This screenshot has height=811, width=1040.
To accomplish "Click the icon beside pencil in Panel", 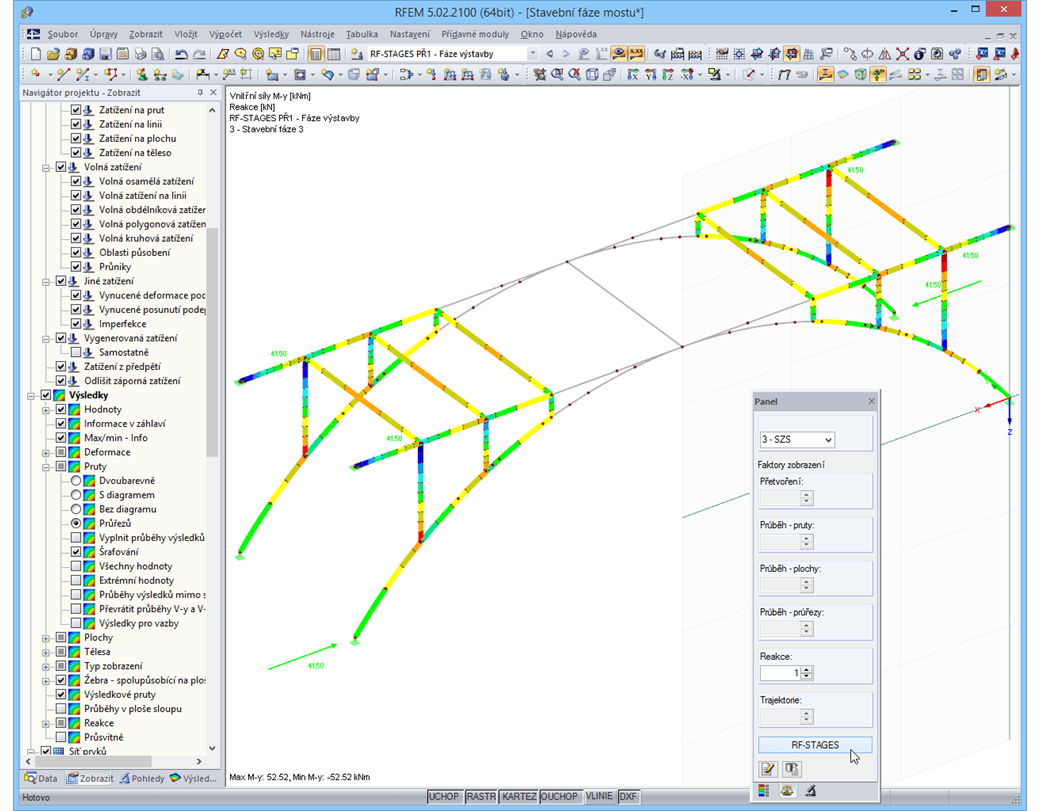I will coord(792,769).
